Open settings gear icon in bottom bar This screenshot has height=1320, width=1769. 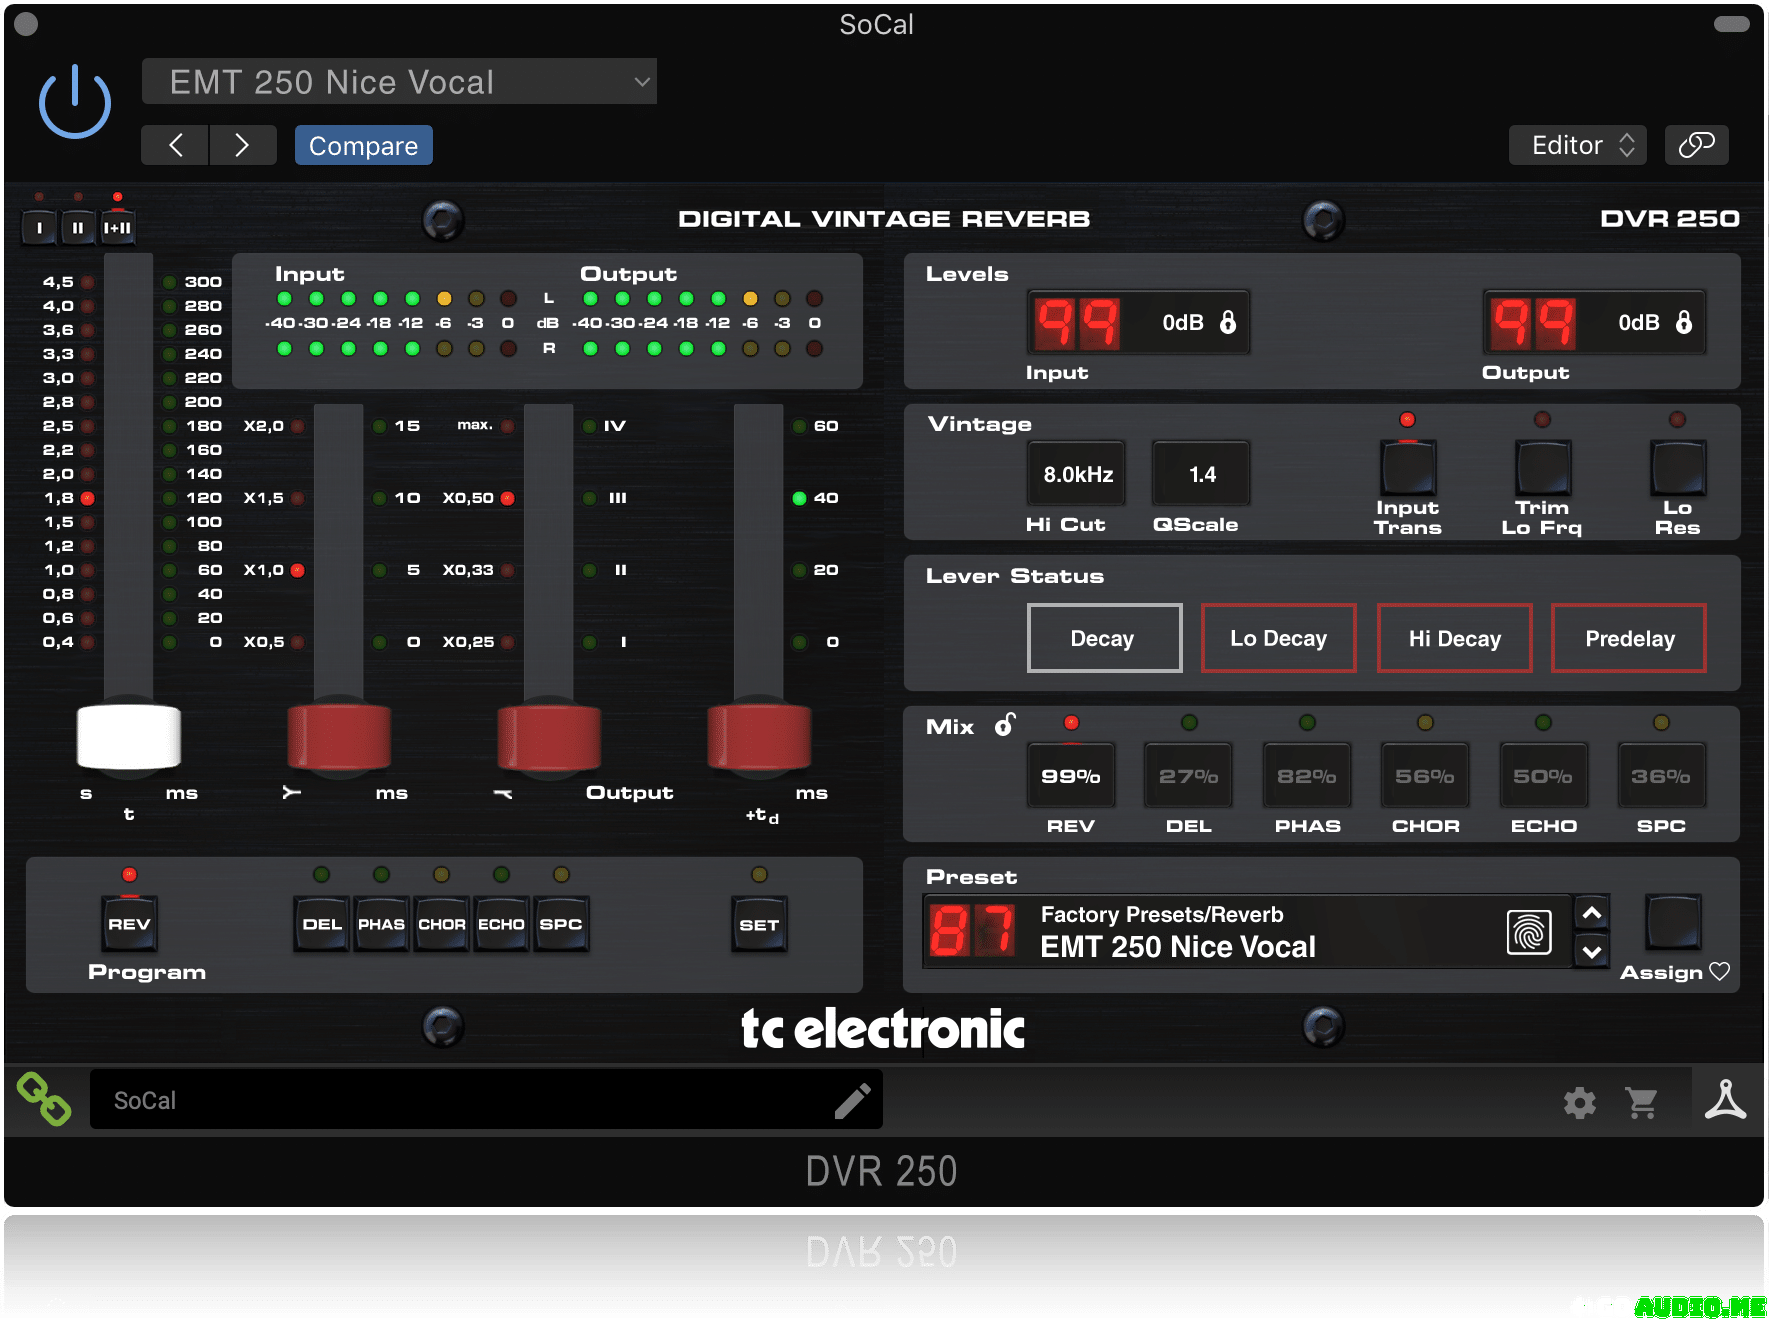click(1580, 1103)
